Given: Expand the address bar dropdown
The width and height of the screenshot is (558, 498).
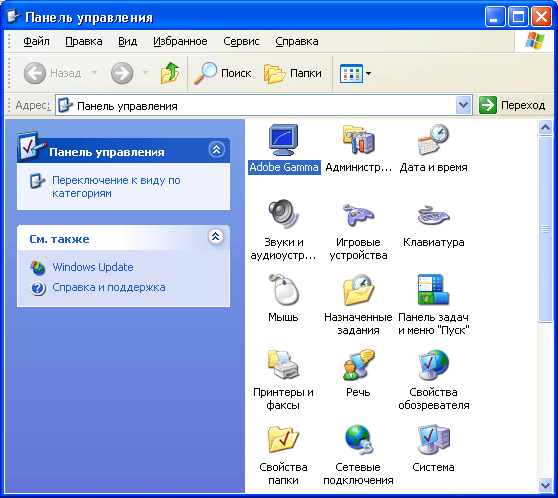Looking at the screenshot, I should coord(463,105).
